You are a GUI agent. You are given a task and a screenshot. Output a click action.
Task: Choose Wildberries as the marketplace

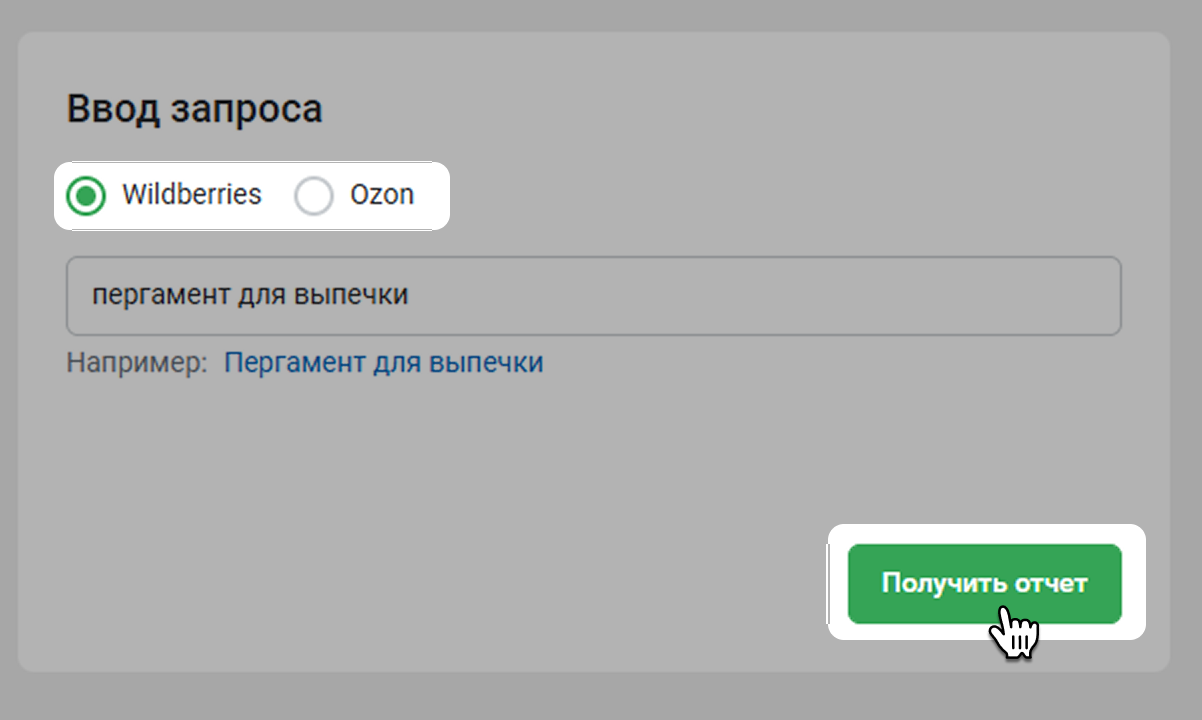pyautogui.click(x=87, y=196)
